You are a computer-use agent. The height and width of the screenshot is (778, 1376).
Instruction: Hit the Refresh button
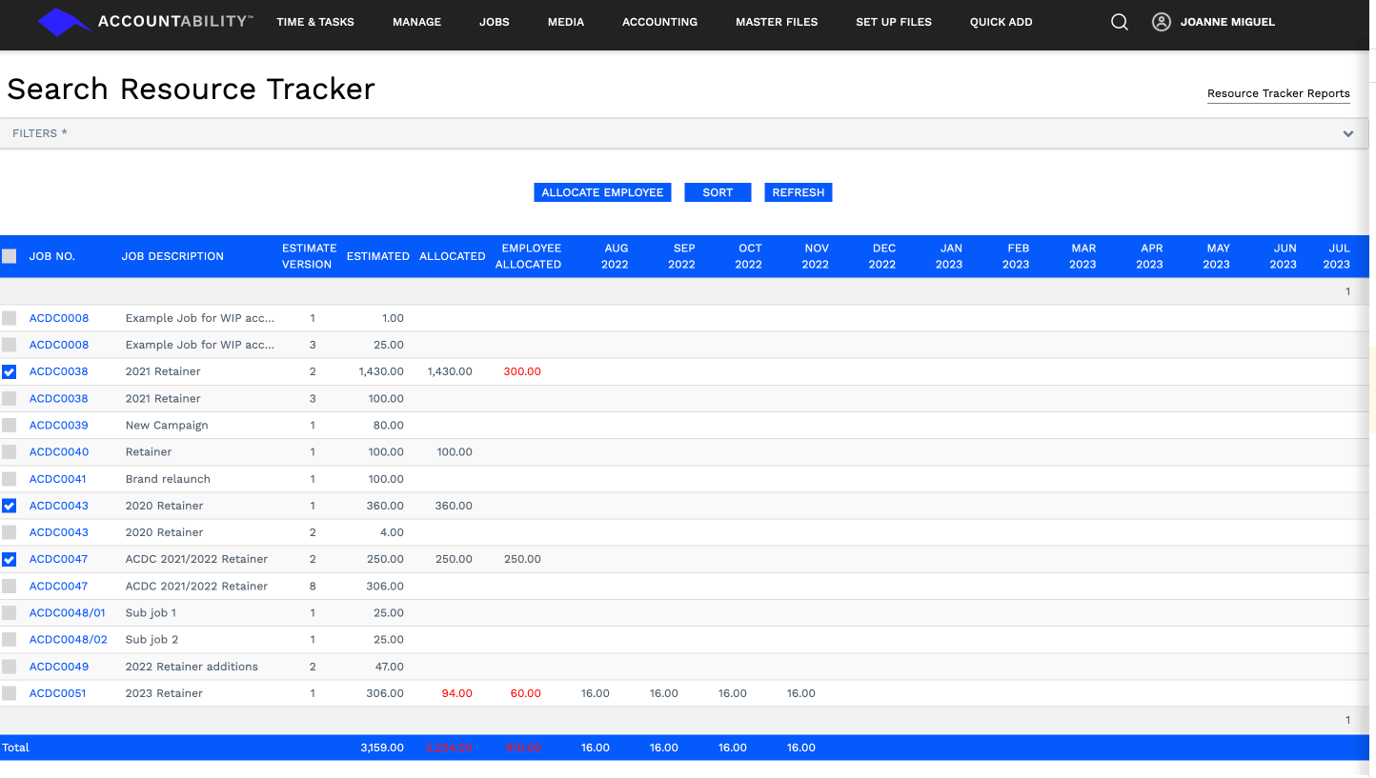tap(798, 192)
